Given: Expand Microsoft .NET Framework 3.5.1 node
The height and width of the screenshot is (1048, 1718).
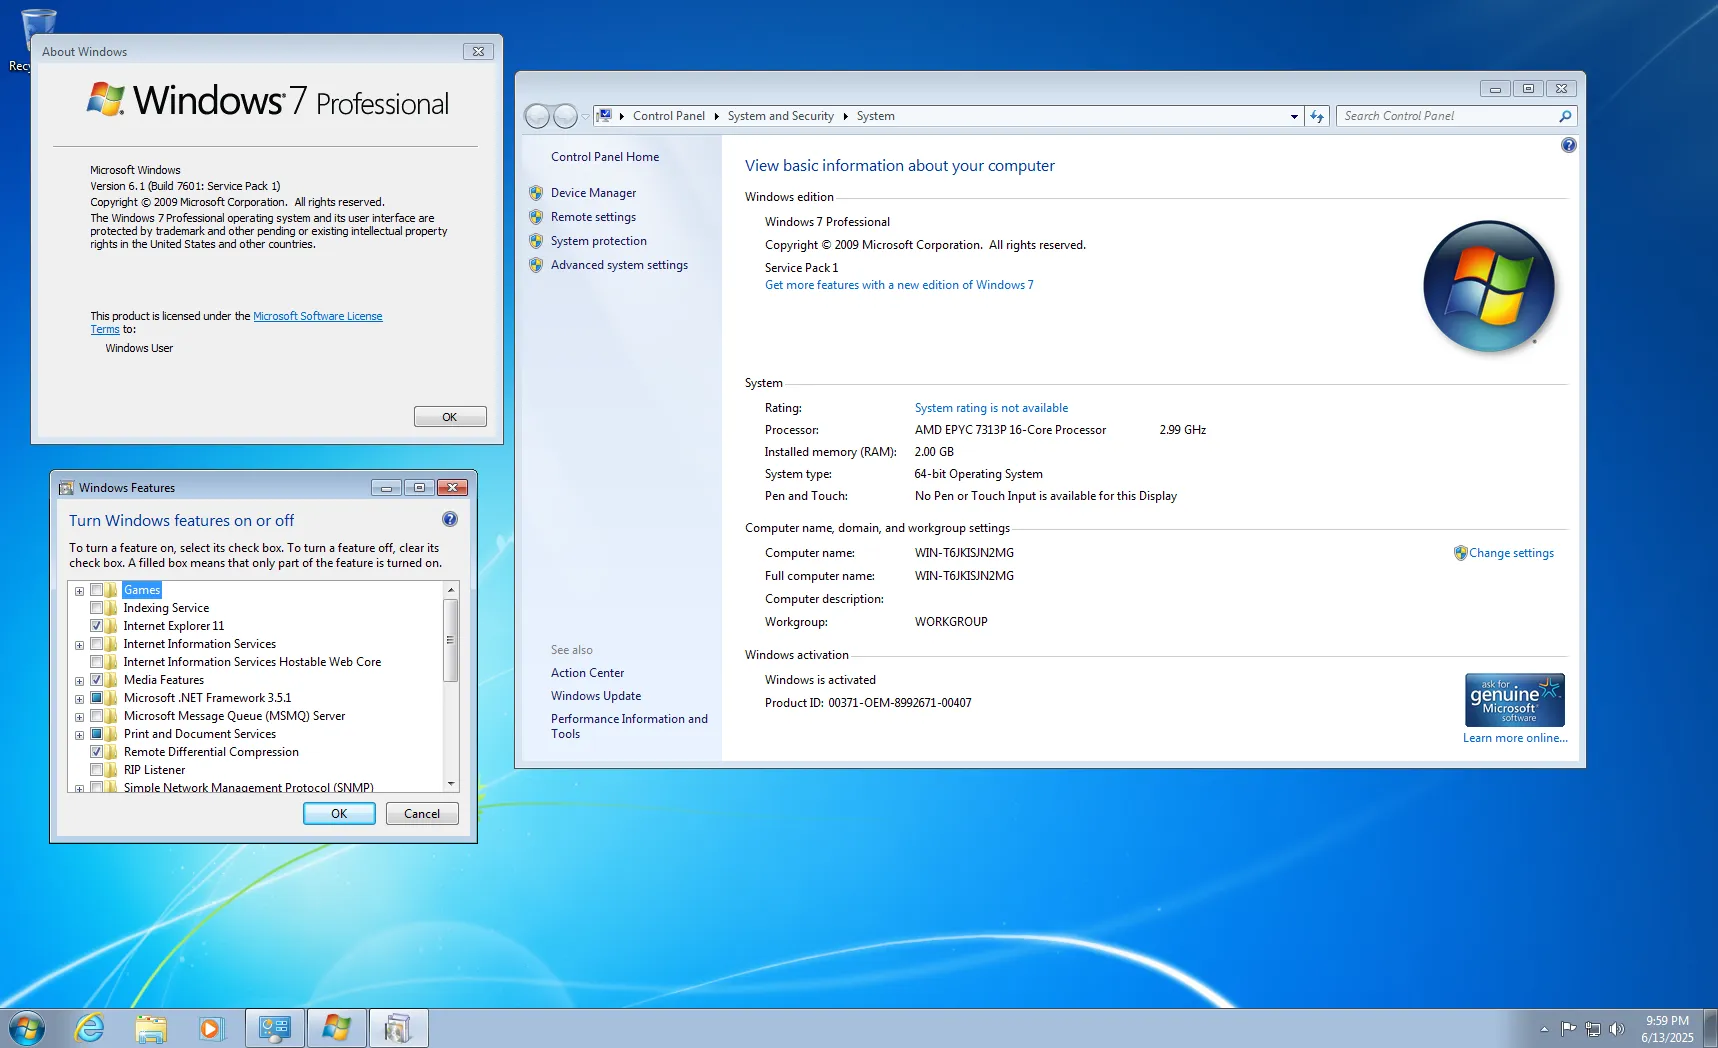Looking at the screenshot, I should [79, 699].
